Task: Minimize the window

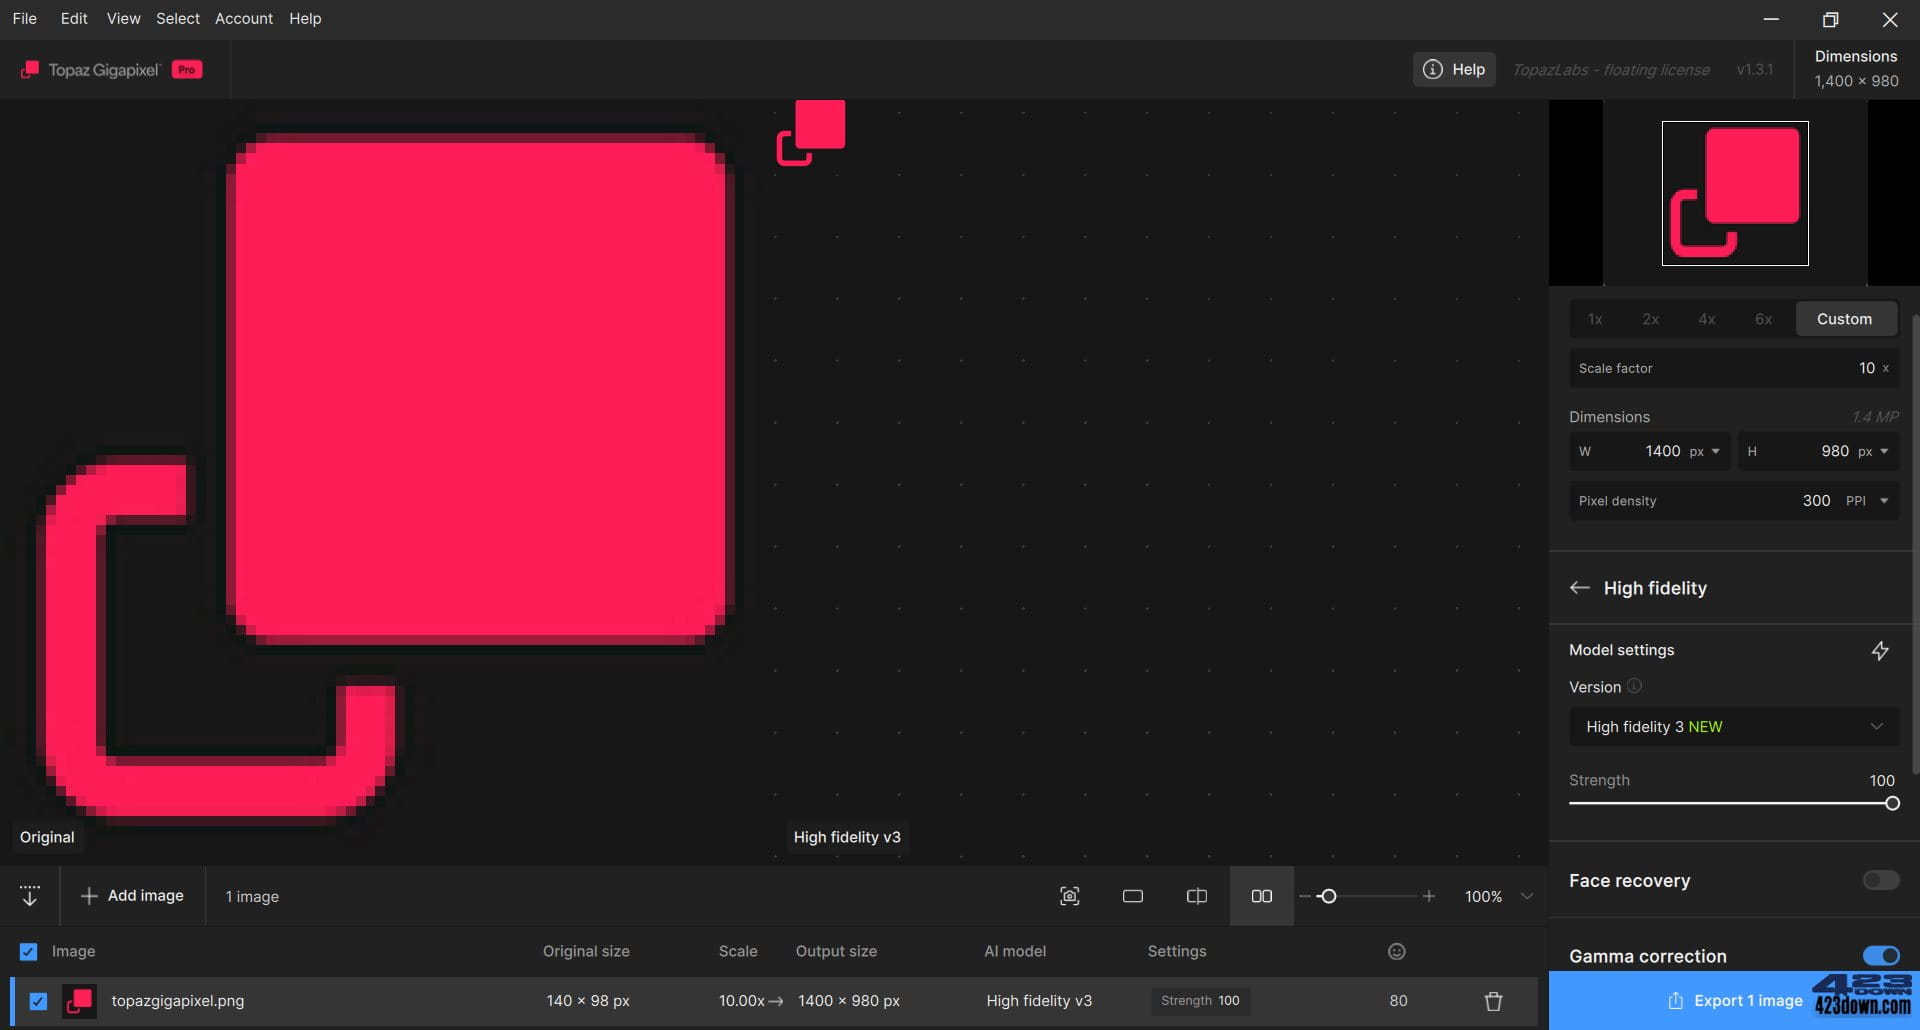Action: pos(1771,19)
